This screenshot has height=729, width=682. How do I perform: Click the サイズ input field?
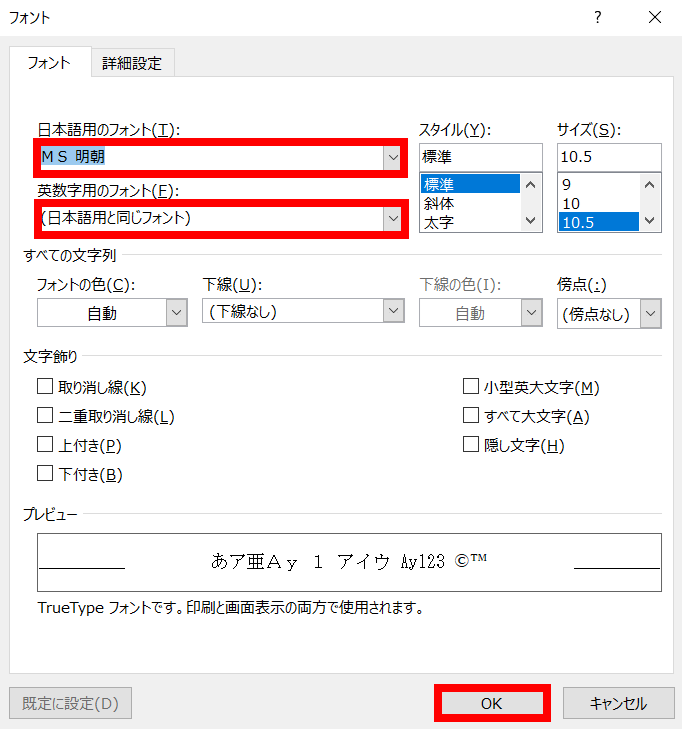609,157
